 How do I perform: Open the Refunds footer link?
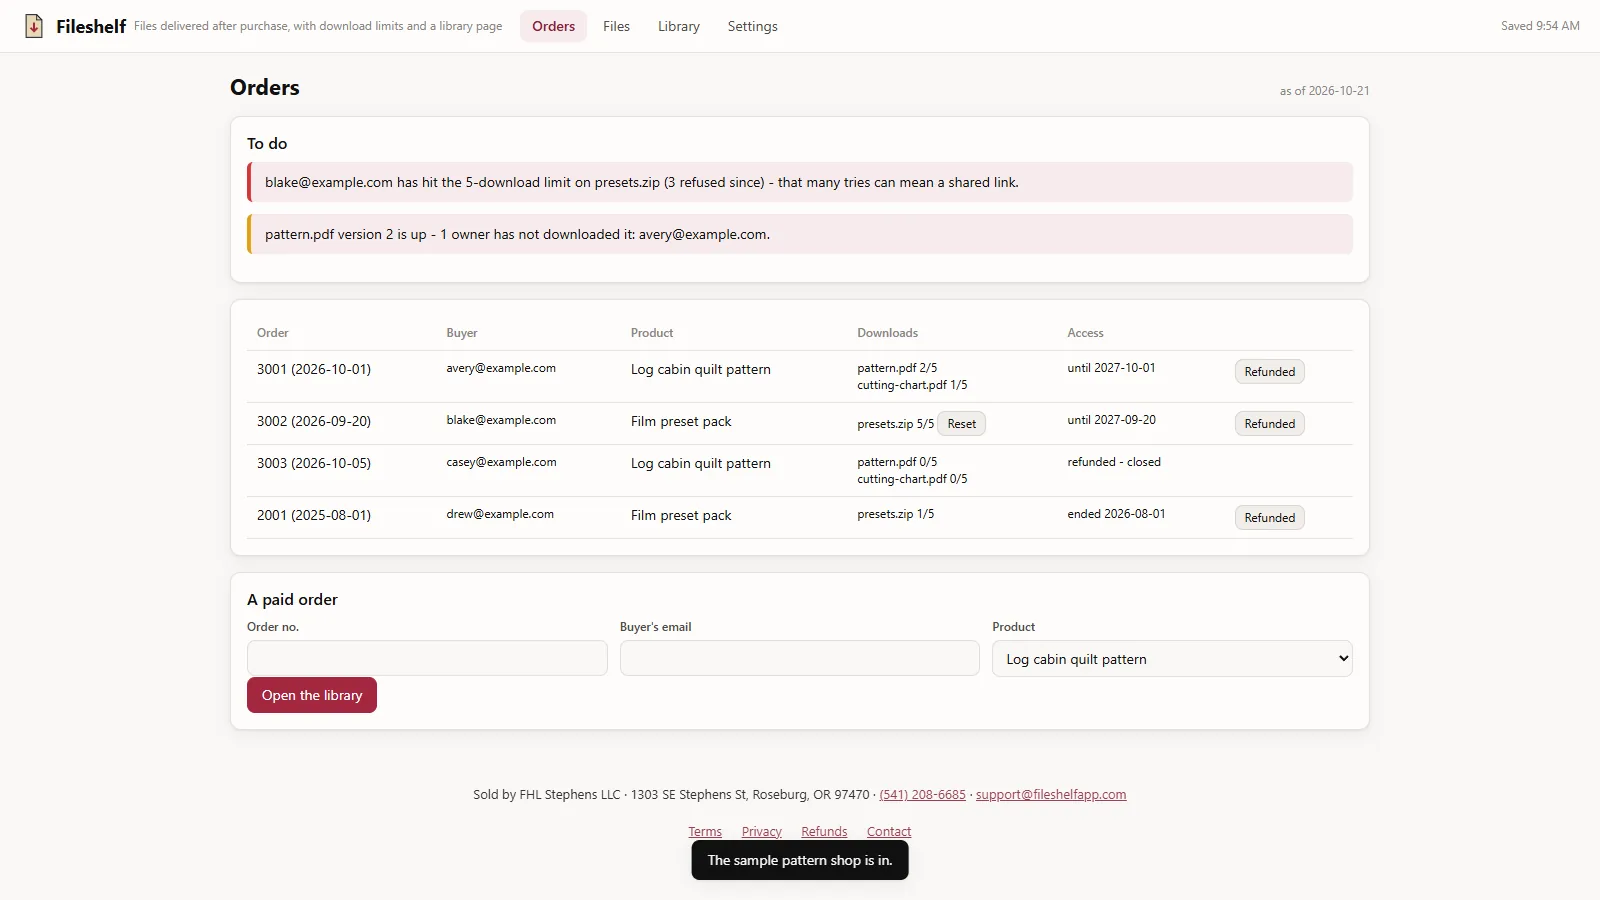[x=824, y=832]
